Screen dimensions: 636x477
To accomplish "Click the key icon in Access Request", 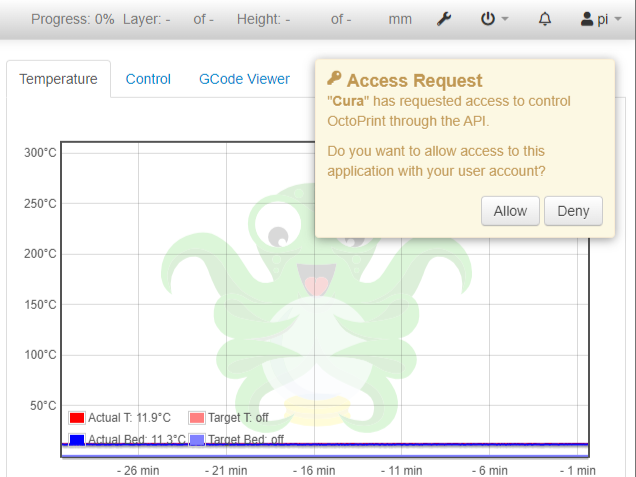I will (x=334, y=78).
